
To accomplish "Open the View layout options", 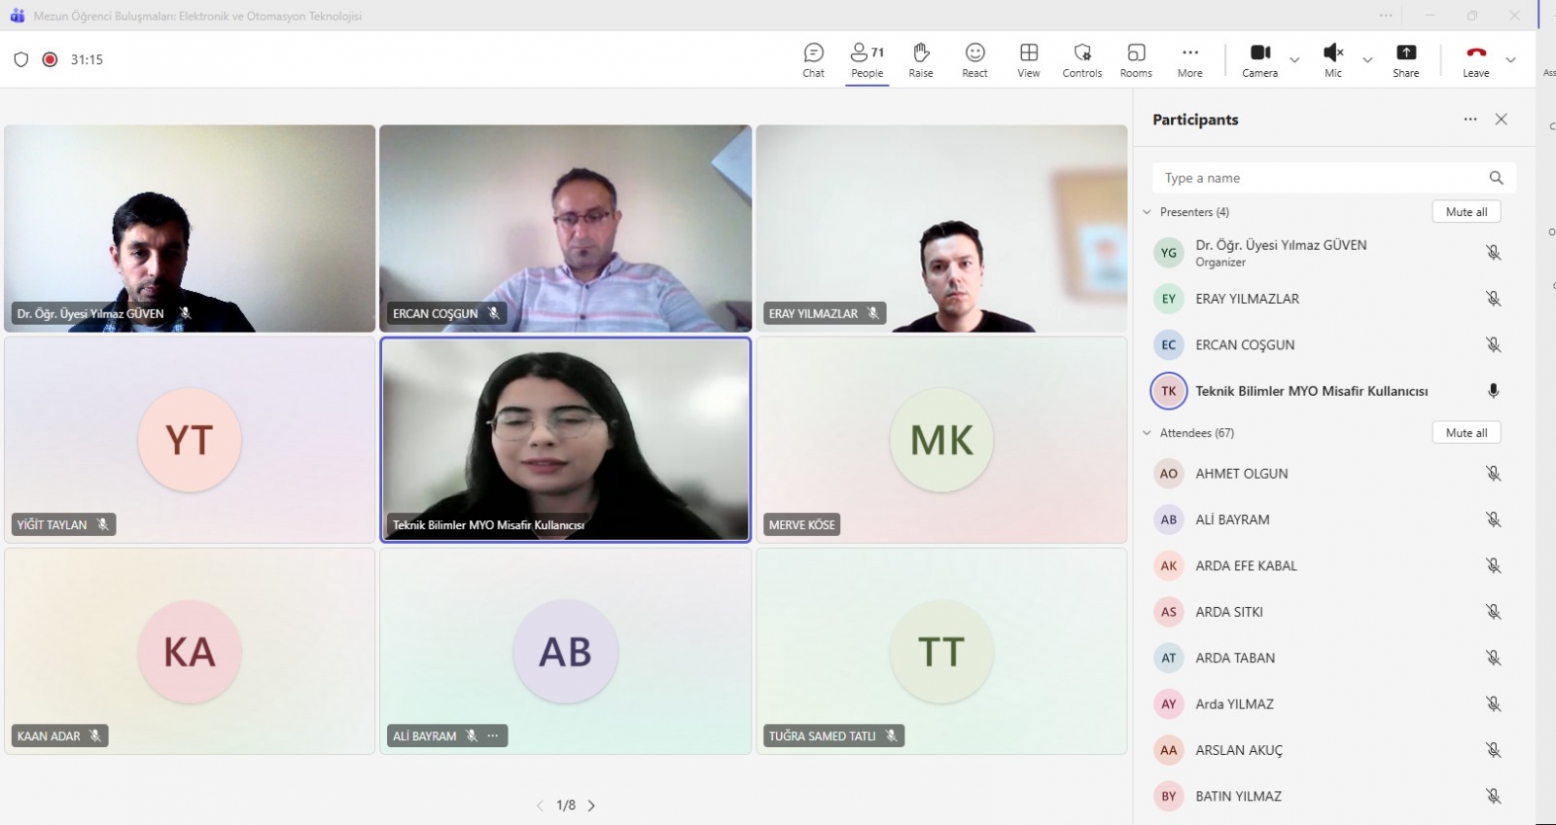I will coord(1028,59).
